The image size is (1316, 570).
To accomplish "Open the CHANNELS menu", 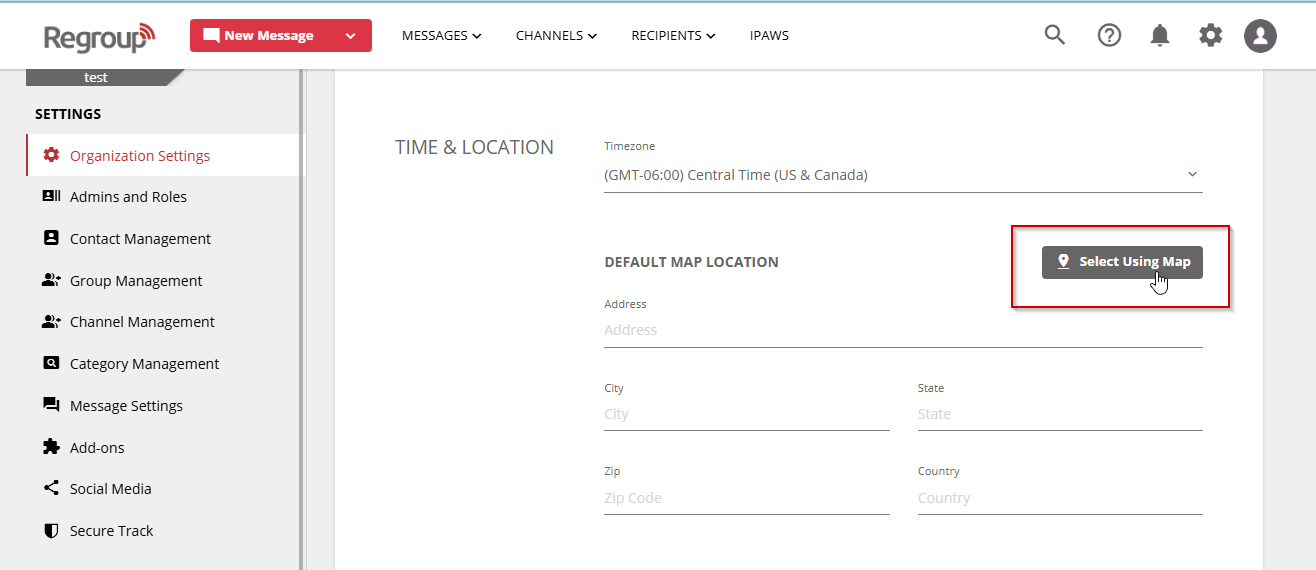I will [556, 36].
